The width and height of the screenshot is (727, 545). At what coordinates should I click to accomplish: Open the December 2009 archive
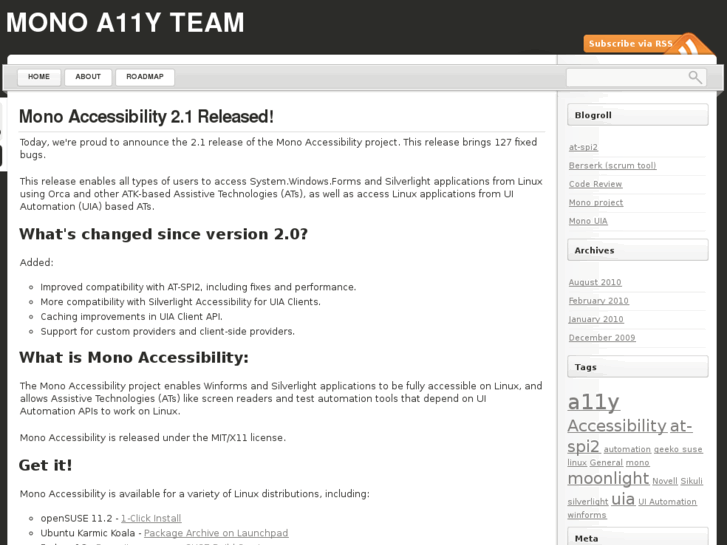(x=602, y=338)
